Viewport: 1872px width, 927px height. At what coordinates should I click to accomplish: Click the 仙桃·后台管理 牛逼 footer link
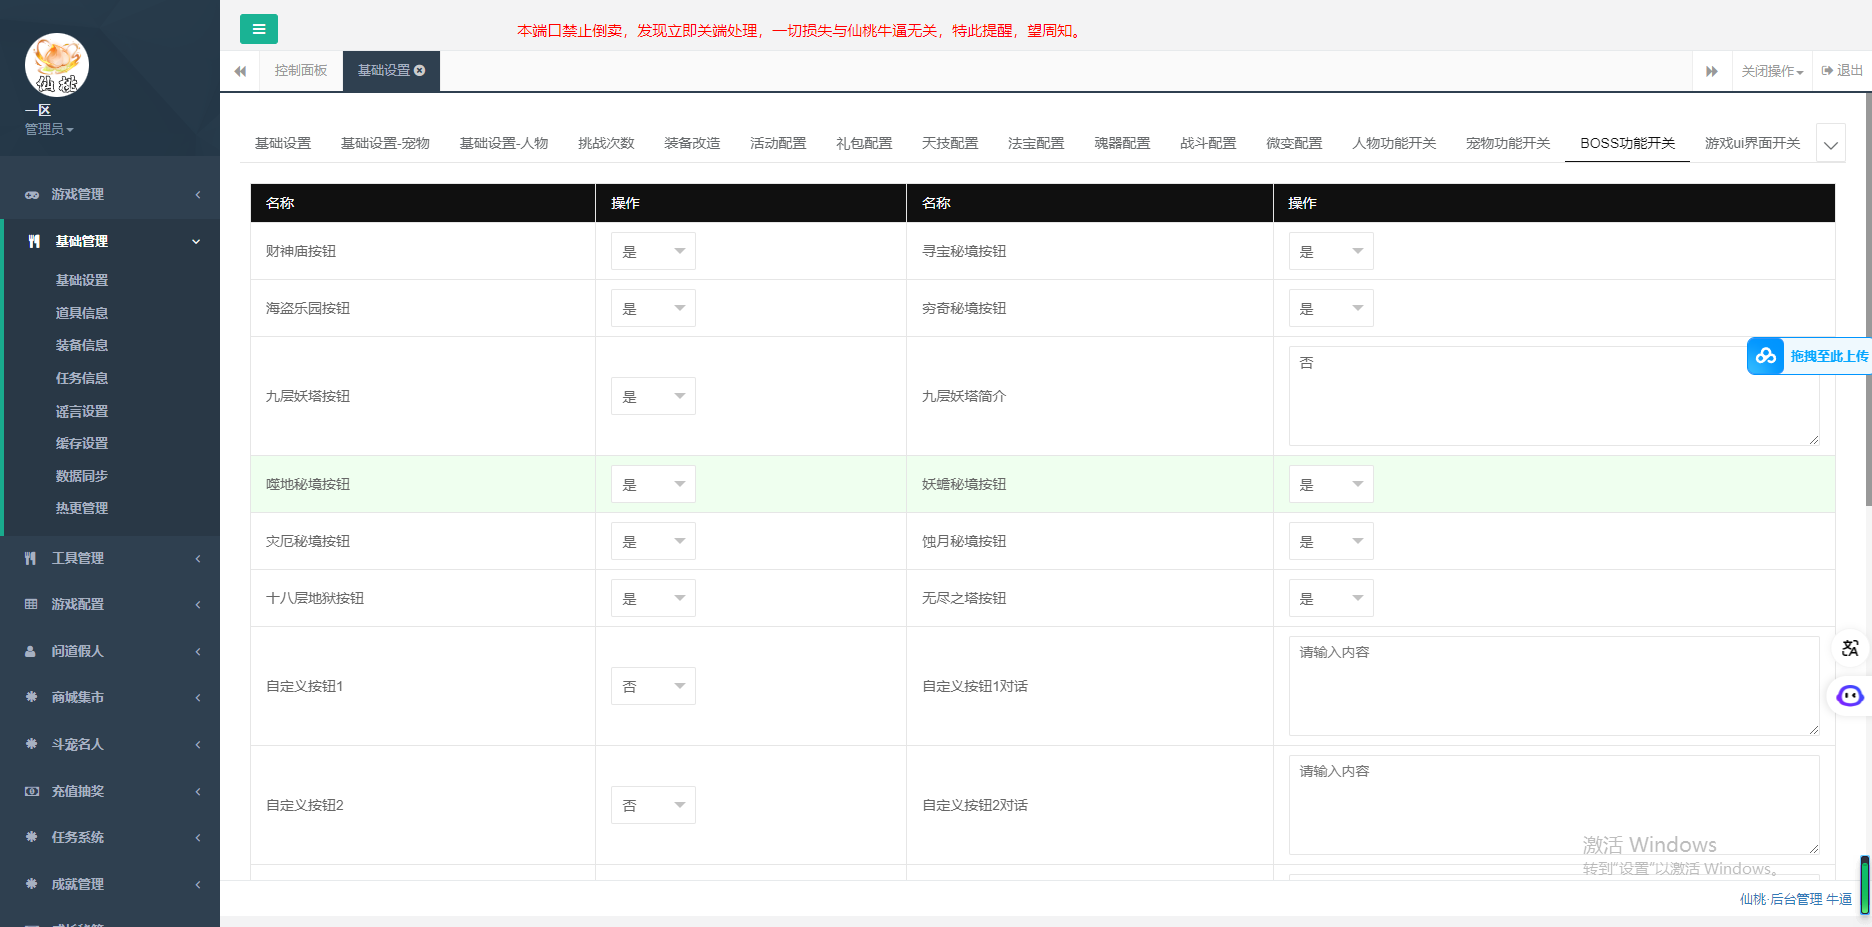(1795, 899)
